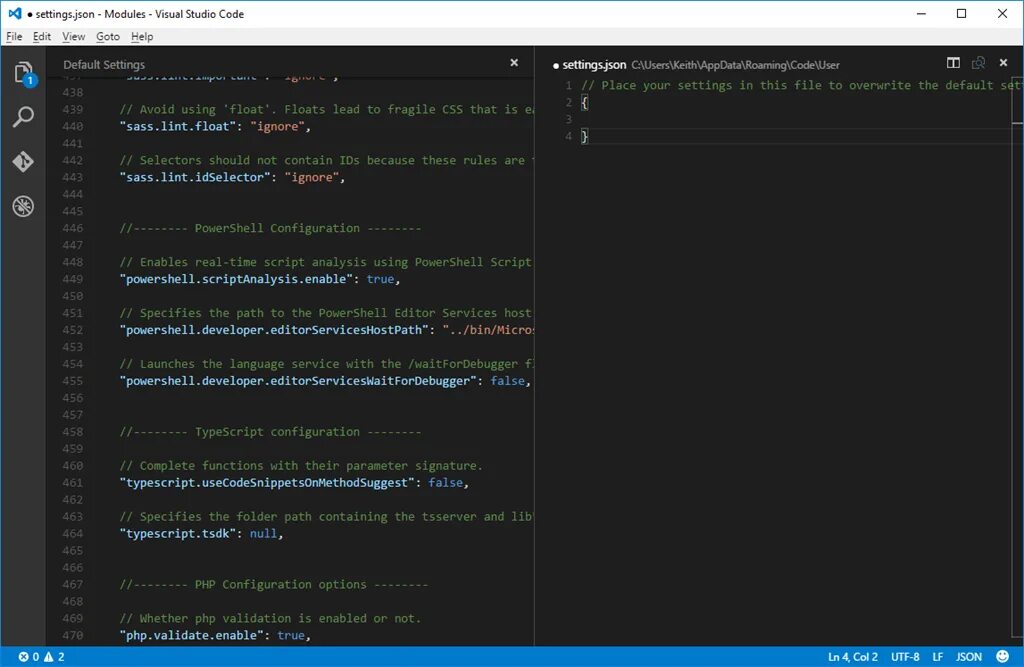Place cursor on empty line 3 of settings.json
Screen dimensions: 1024x667
[x=797, y=120]
